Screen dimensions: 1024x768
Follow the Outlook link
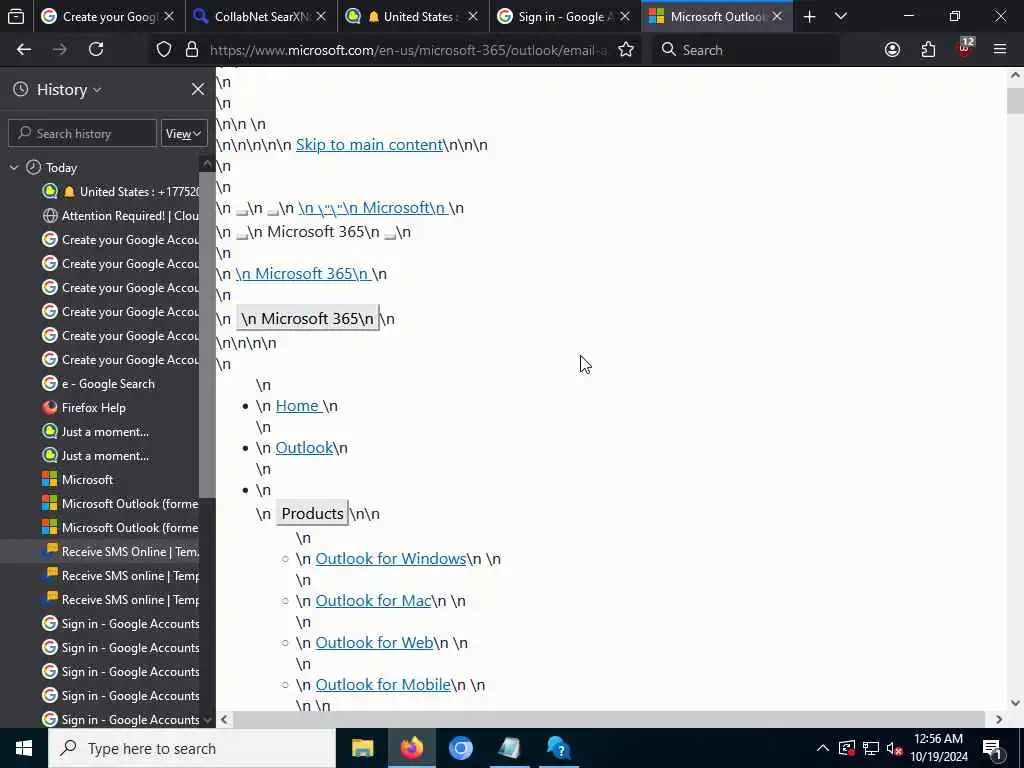(304, 448)
